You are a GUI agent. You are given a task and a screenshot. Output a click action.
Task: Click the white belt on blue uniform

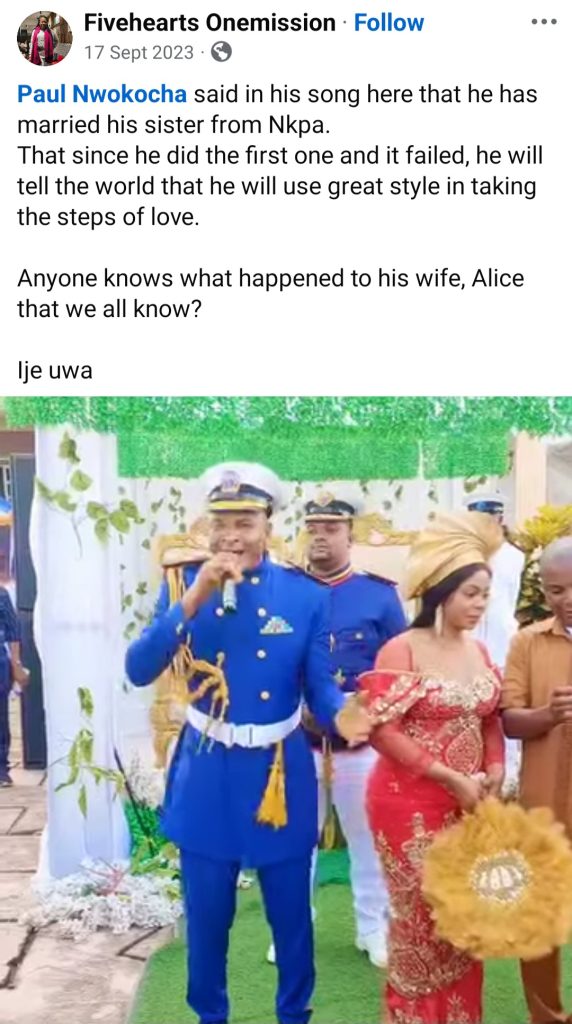243,726
